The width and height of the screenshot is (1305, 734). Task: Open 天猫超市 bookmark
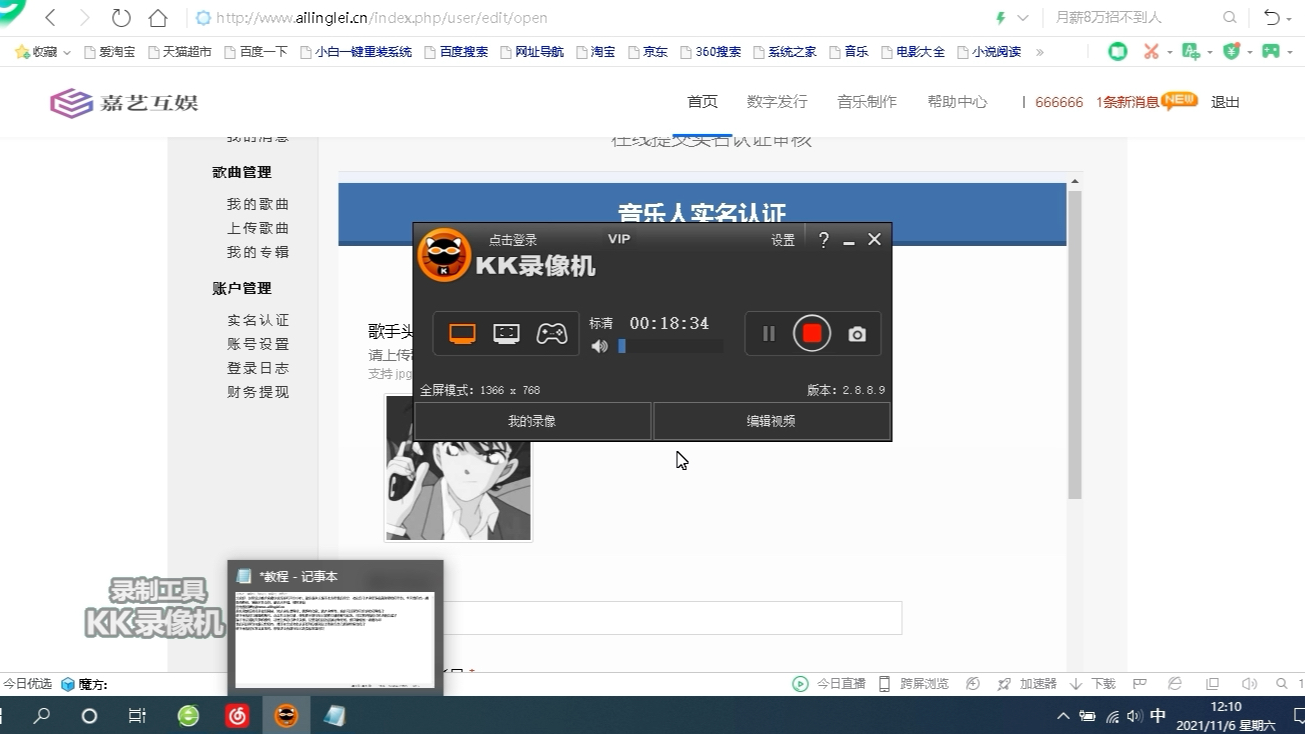click(180, 52)
